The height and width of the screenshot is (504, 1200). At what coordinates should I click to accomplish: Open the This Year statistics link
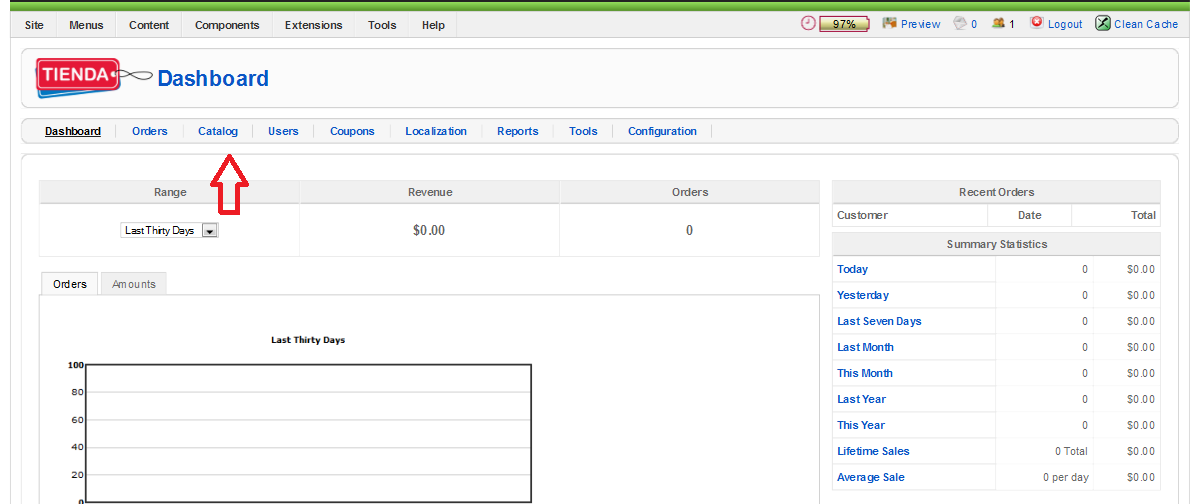(861, 425)
